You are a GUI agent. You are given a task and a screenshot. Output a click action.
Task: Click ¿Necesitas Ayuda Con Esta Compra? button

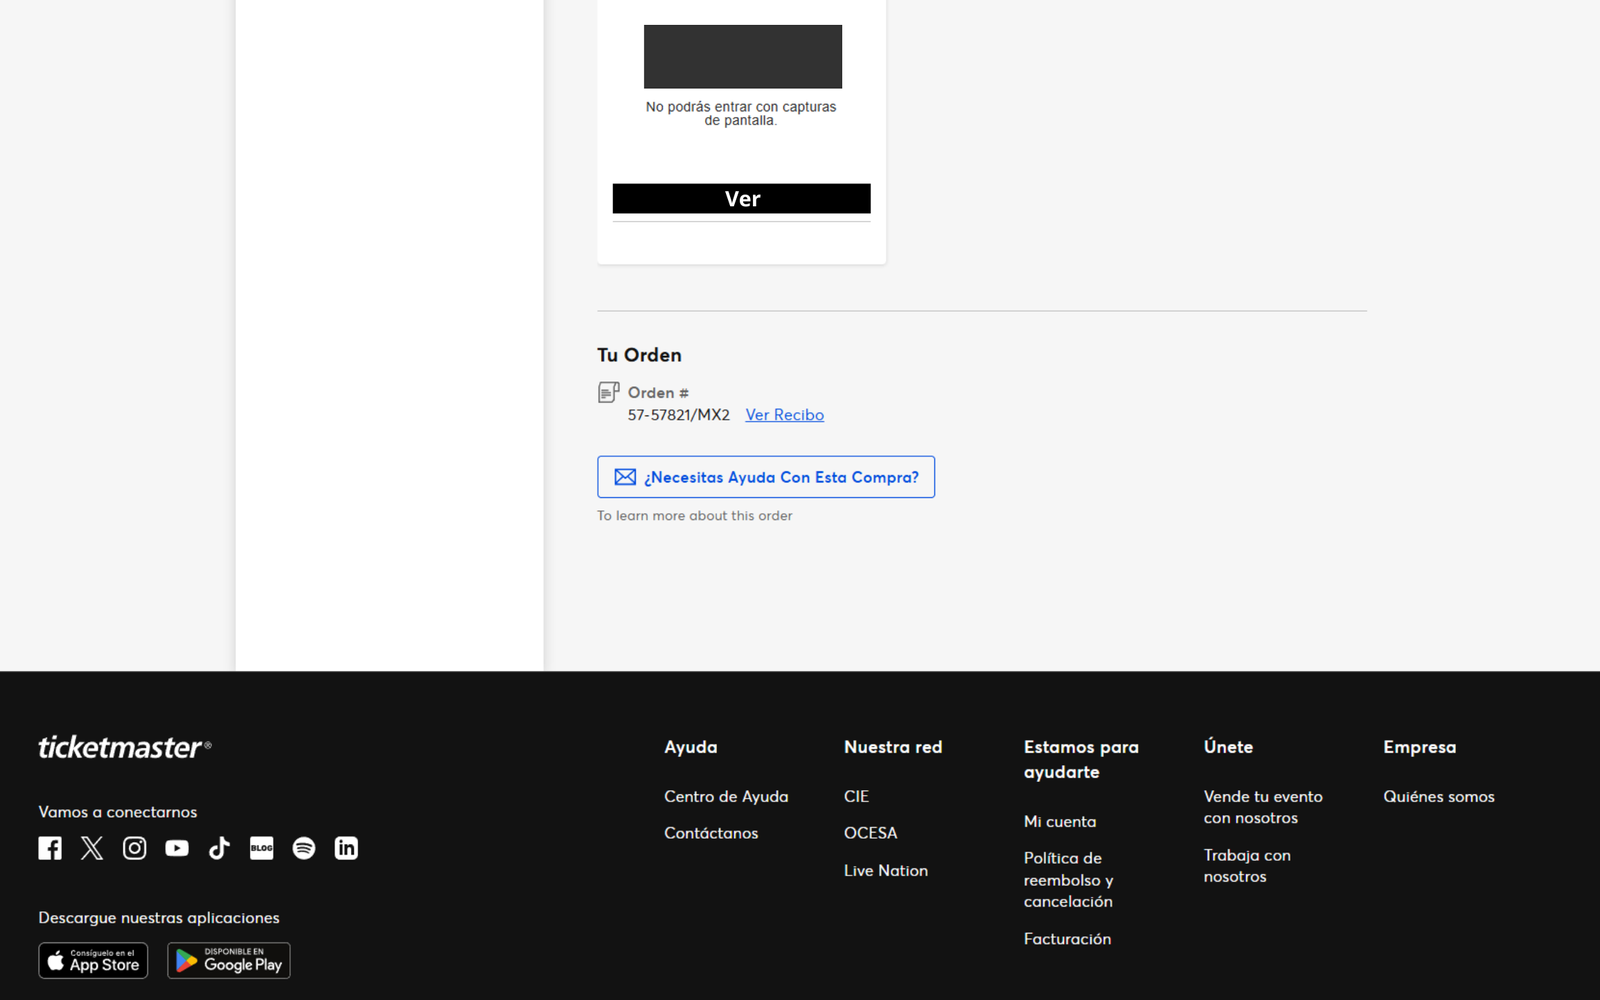(x=766, y=477)
